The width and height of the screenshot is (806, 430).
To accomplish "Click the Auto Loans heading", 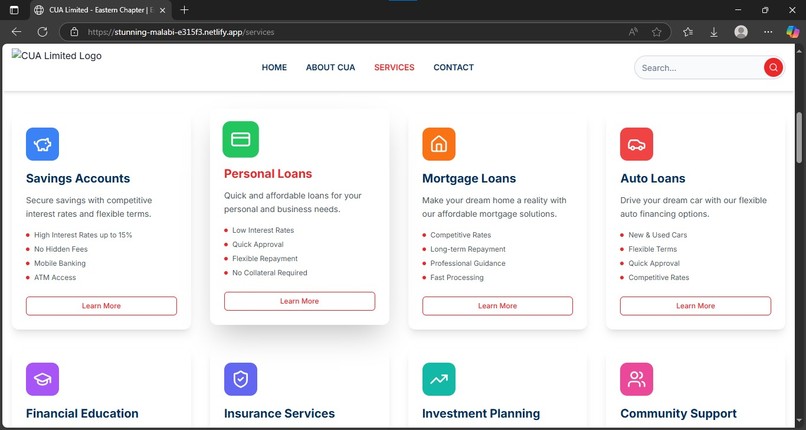I will (653, 178).
